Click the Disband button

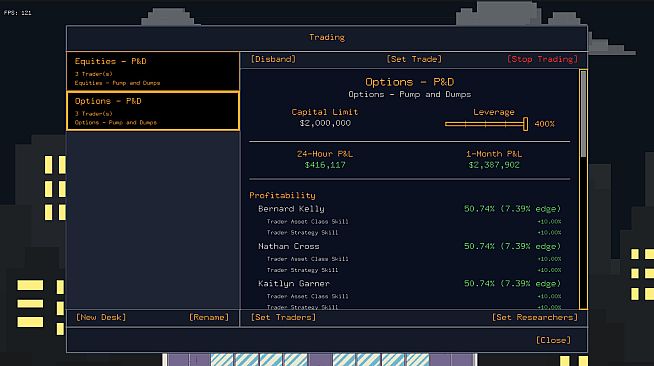tap(273, 59)
